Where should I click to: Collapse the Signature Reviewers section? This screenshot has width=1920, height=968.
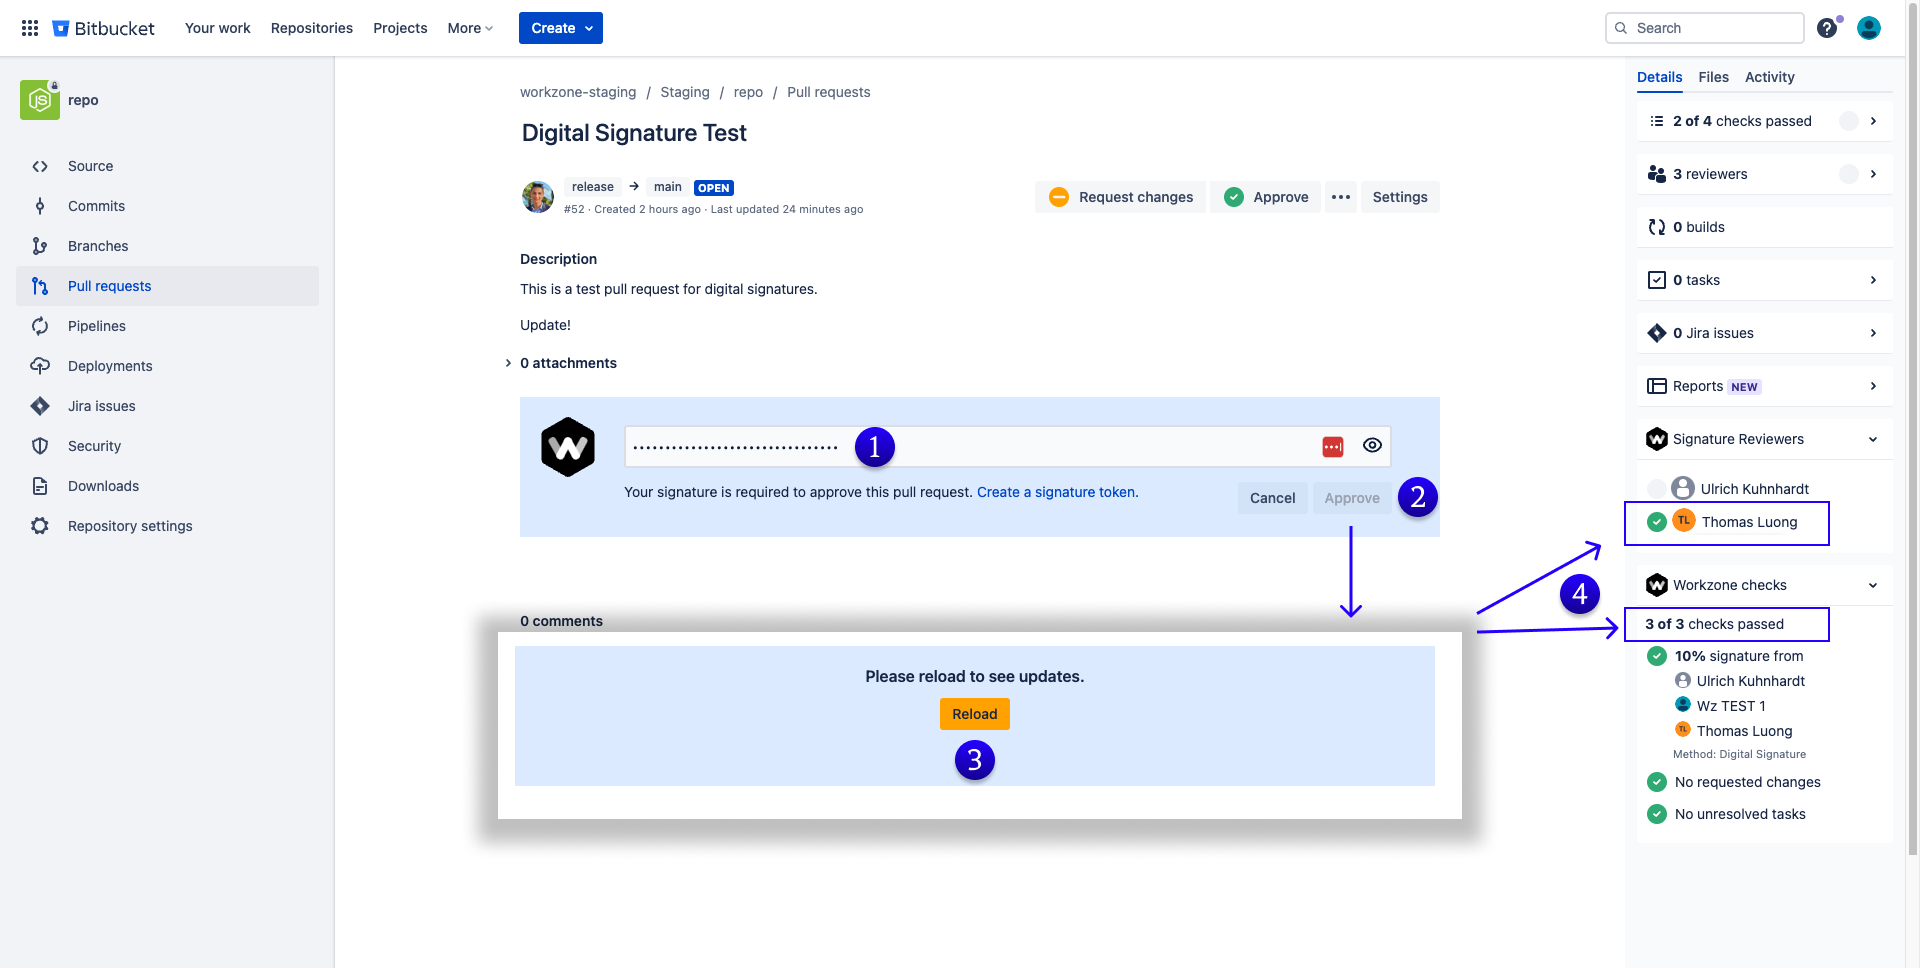tap(1872, 439)
